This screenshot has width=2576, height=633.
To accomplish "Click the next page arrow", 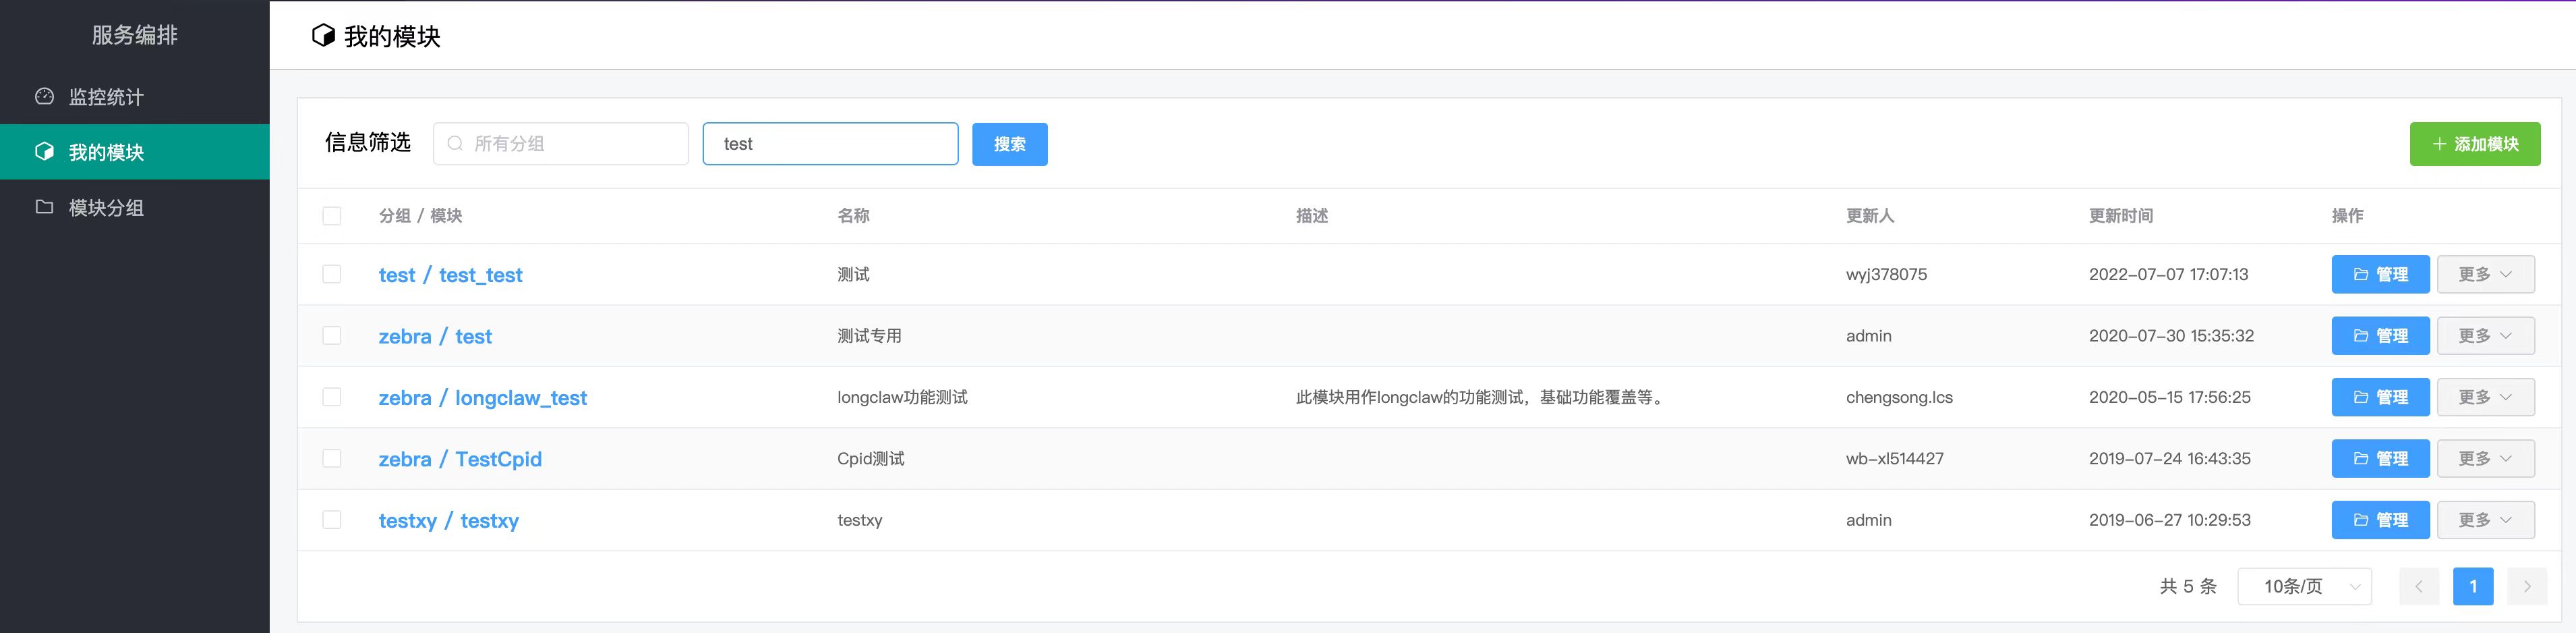I will [2527, 586].
